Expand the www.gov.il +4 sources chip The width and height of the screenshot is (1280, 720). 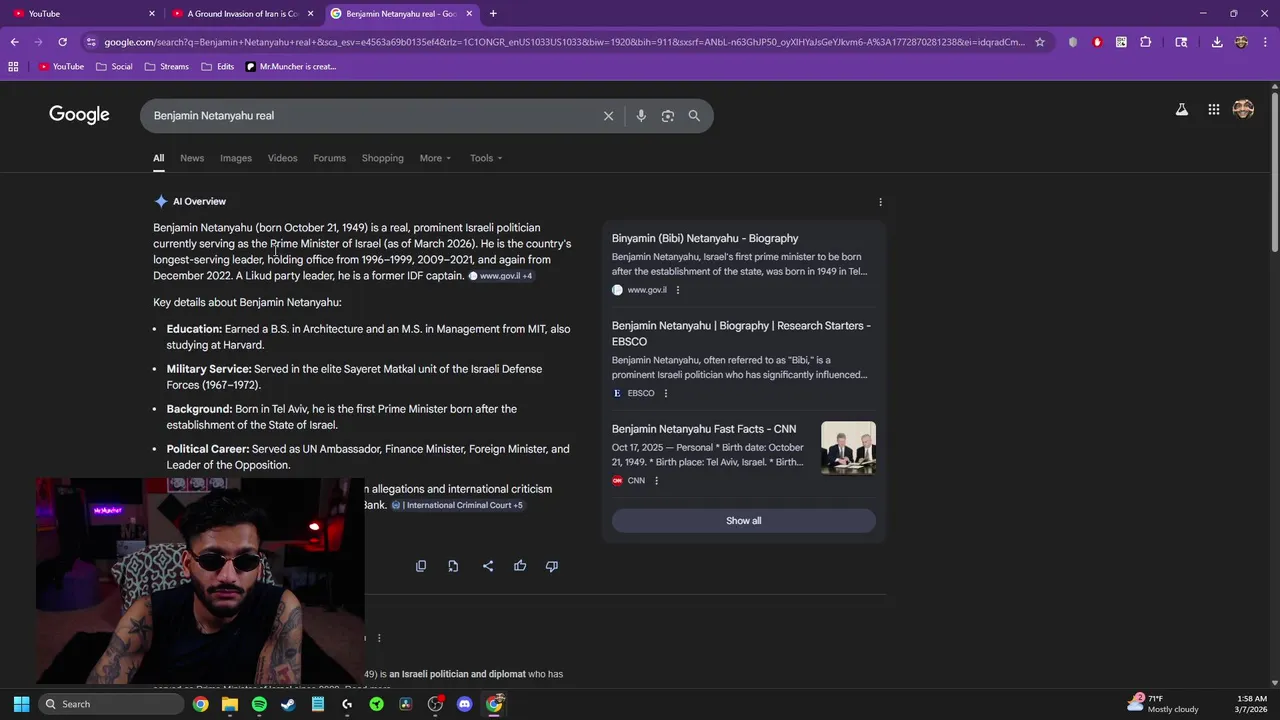[501, 276]
